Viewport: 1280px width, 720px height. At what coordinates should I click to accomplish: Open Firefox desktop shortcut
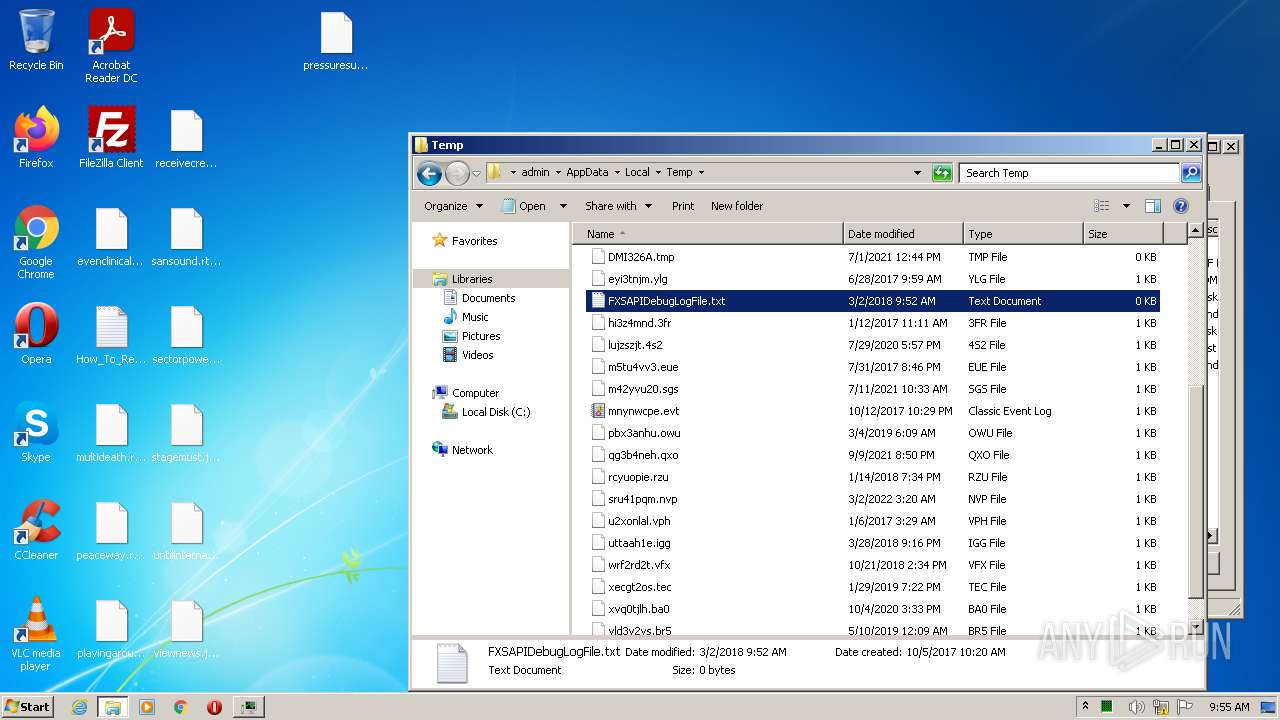point(36,137)
